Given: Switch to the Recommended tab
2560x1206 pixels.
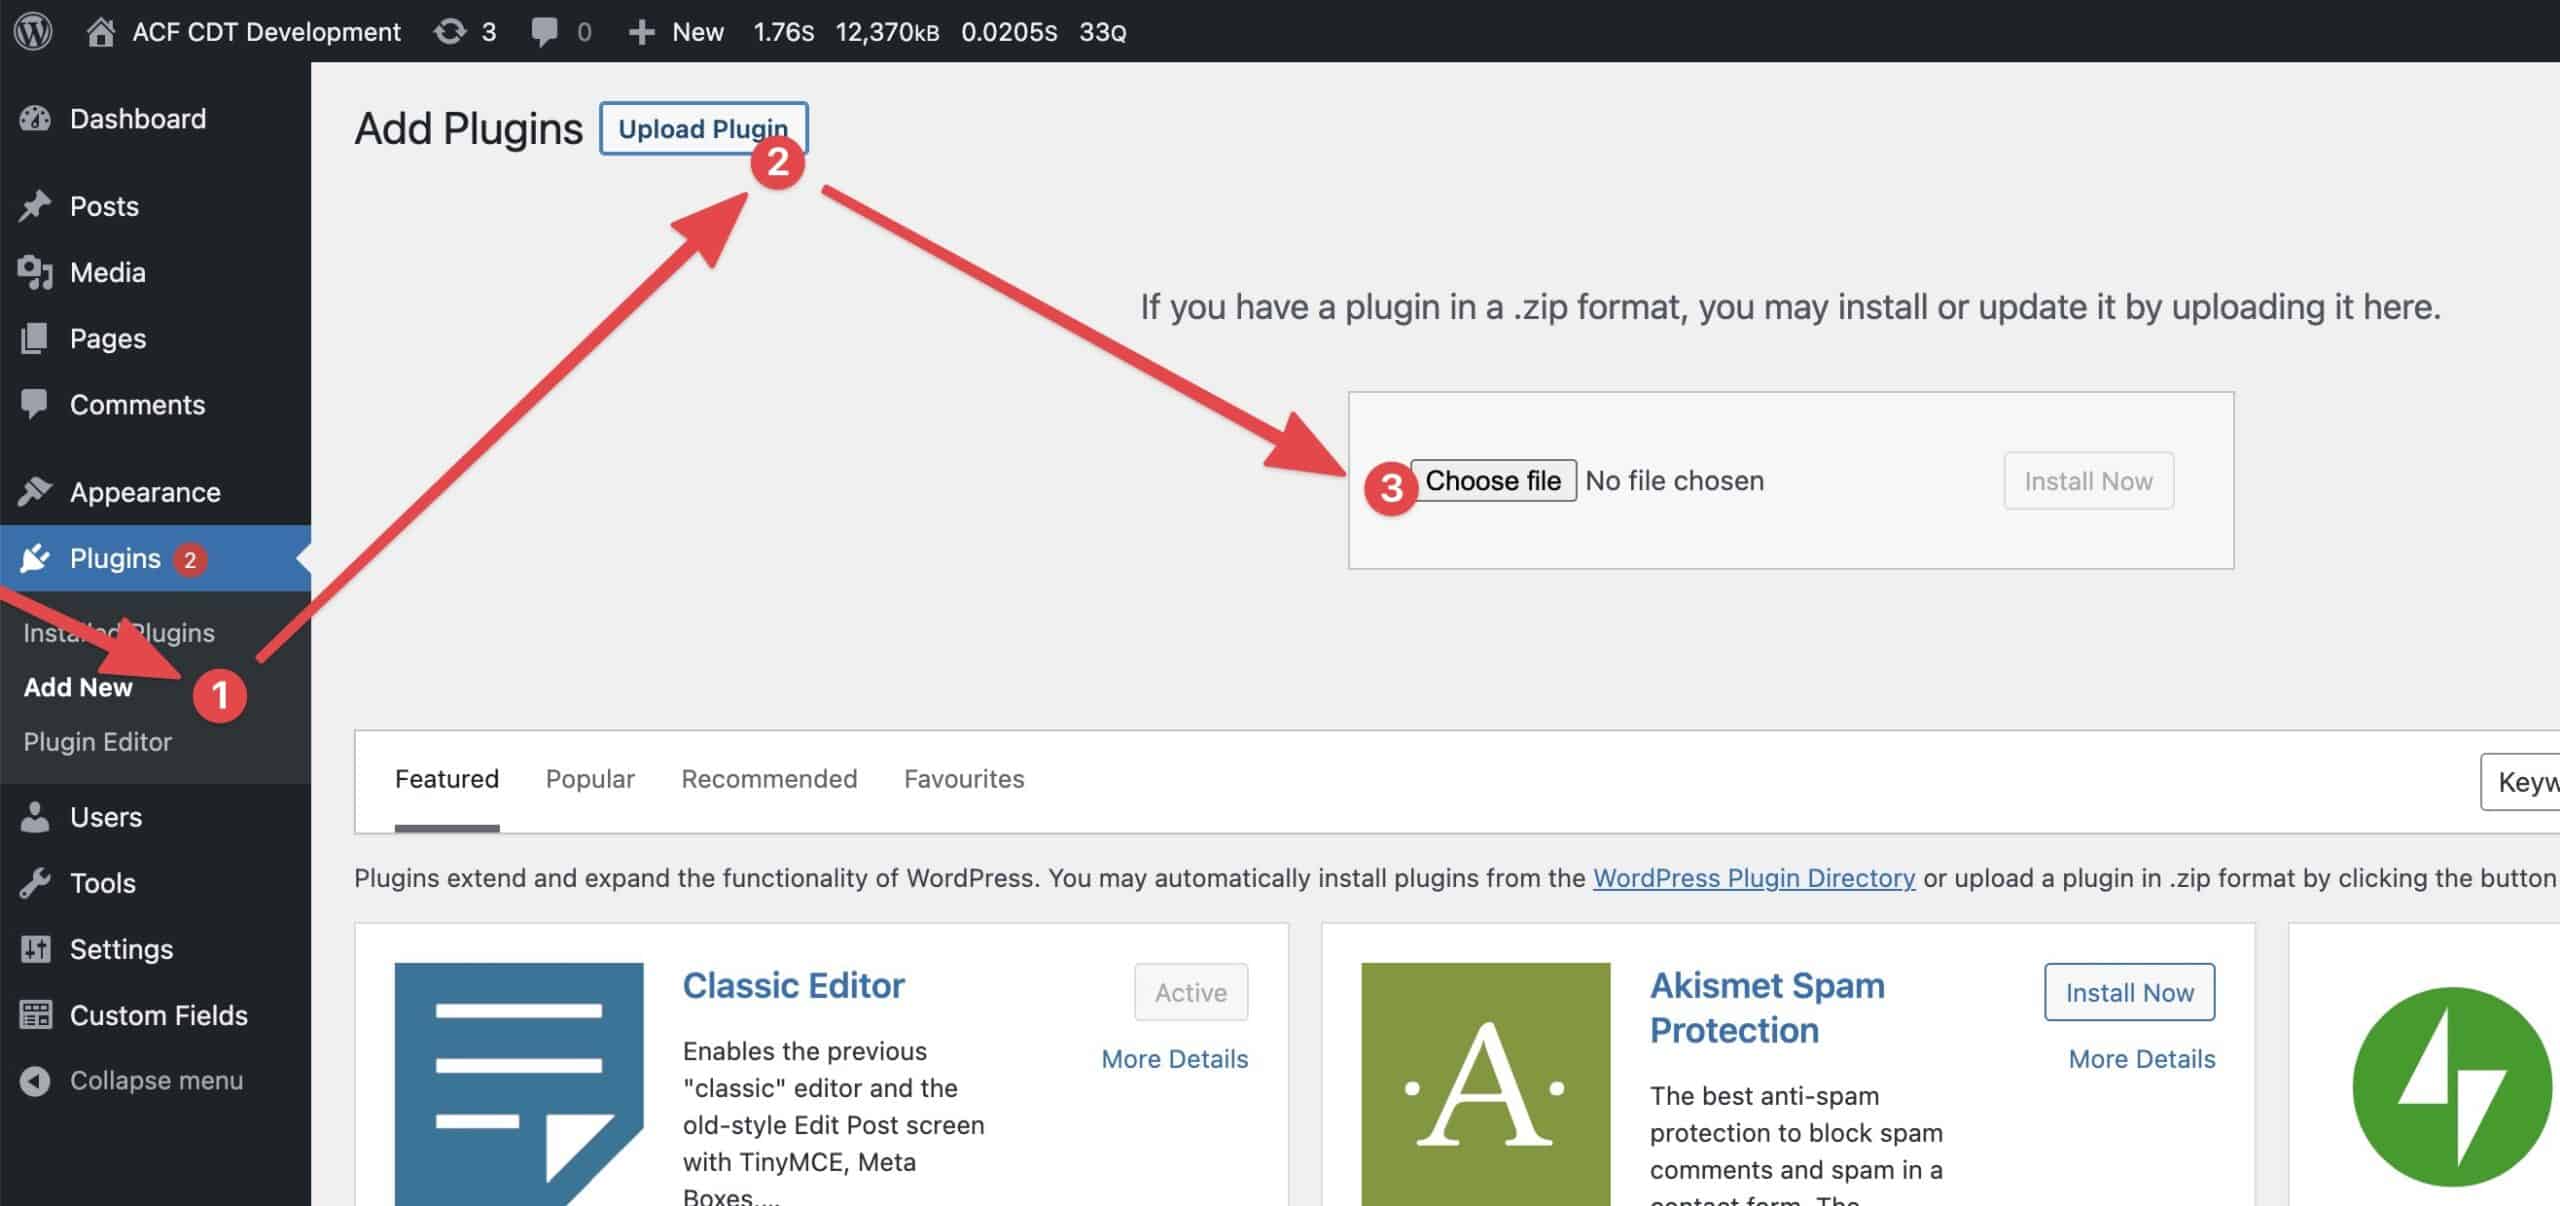Looking at the screenshot, I should [x=769, y=779].
